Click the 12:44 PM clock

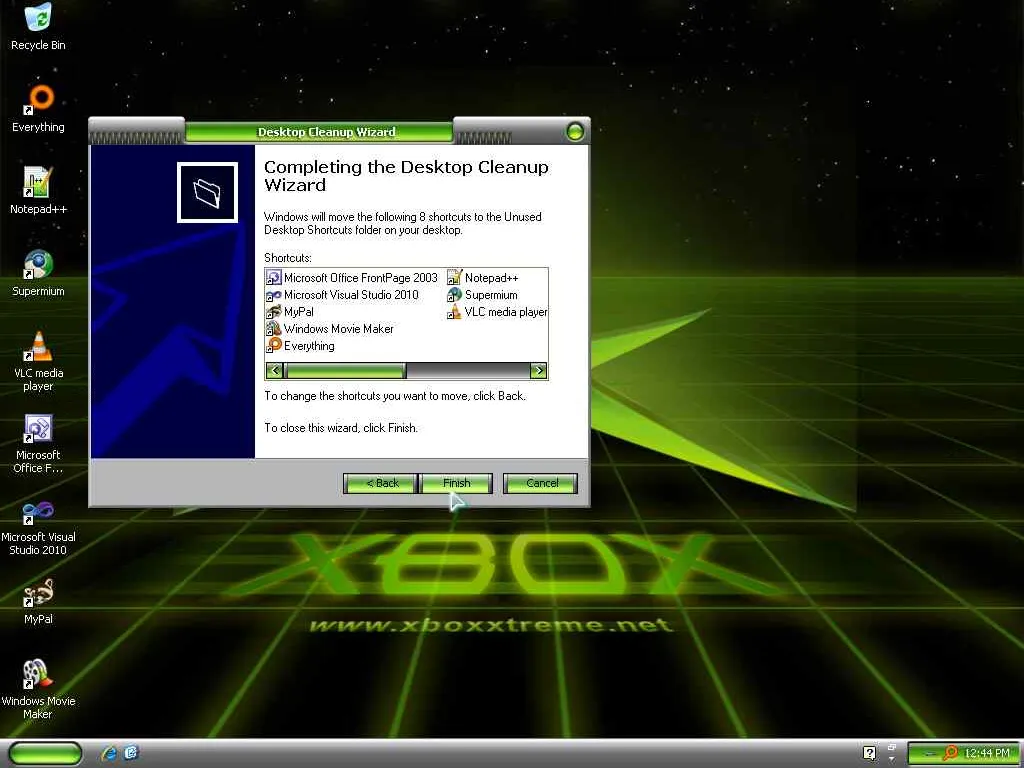pos(987,754)
